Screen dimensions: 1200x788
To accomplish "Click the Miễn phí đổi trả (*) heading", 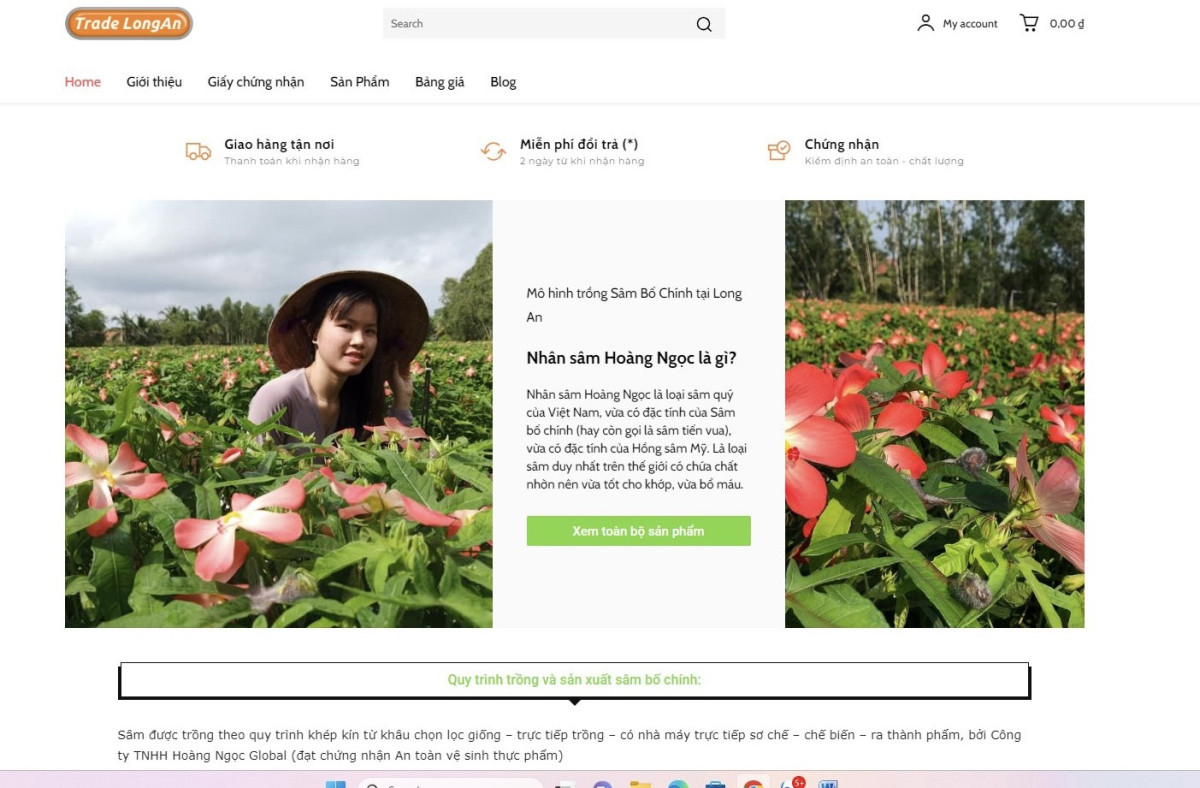I will point(579,144).
